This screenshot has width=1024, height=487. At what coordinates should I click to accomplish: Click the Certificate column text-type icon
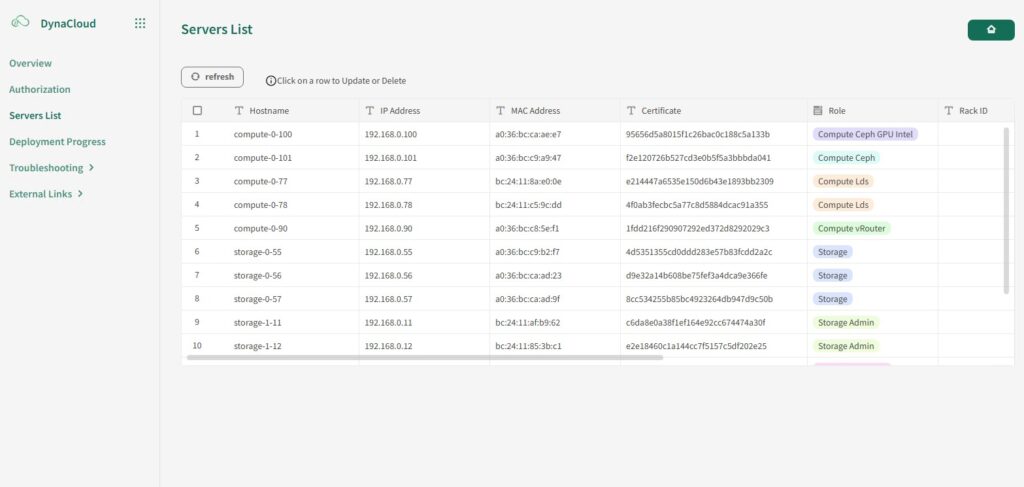(630, 111)
